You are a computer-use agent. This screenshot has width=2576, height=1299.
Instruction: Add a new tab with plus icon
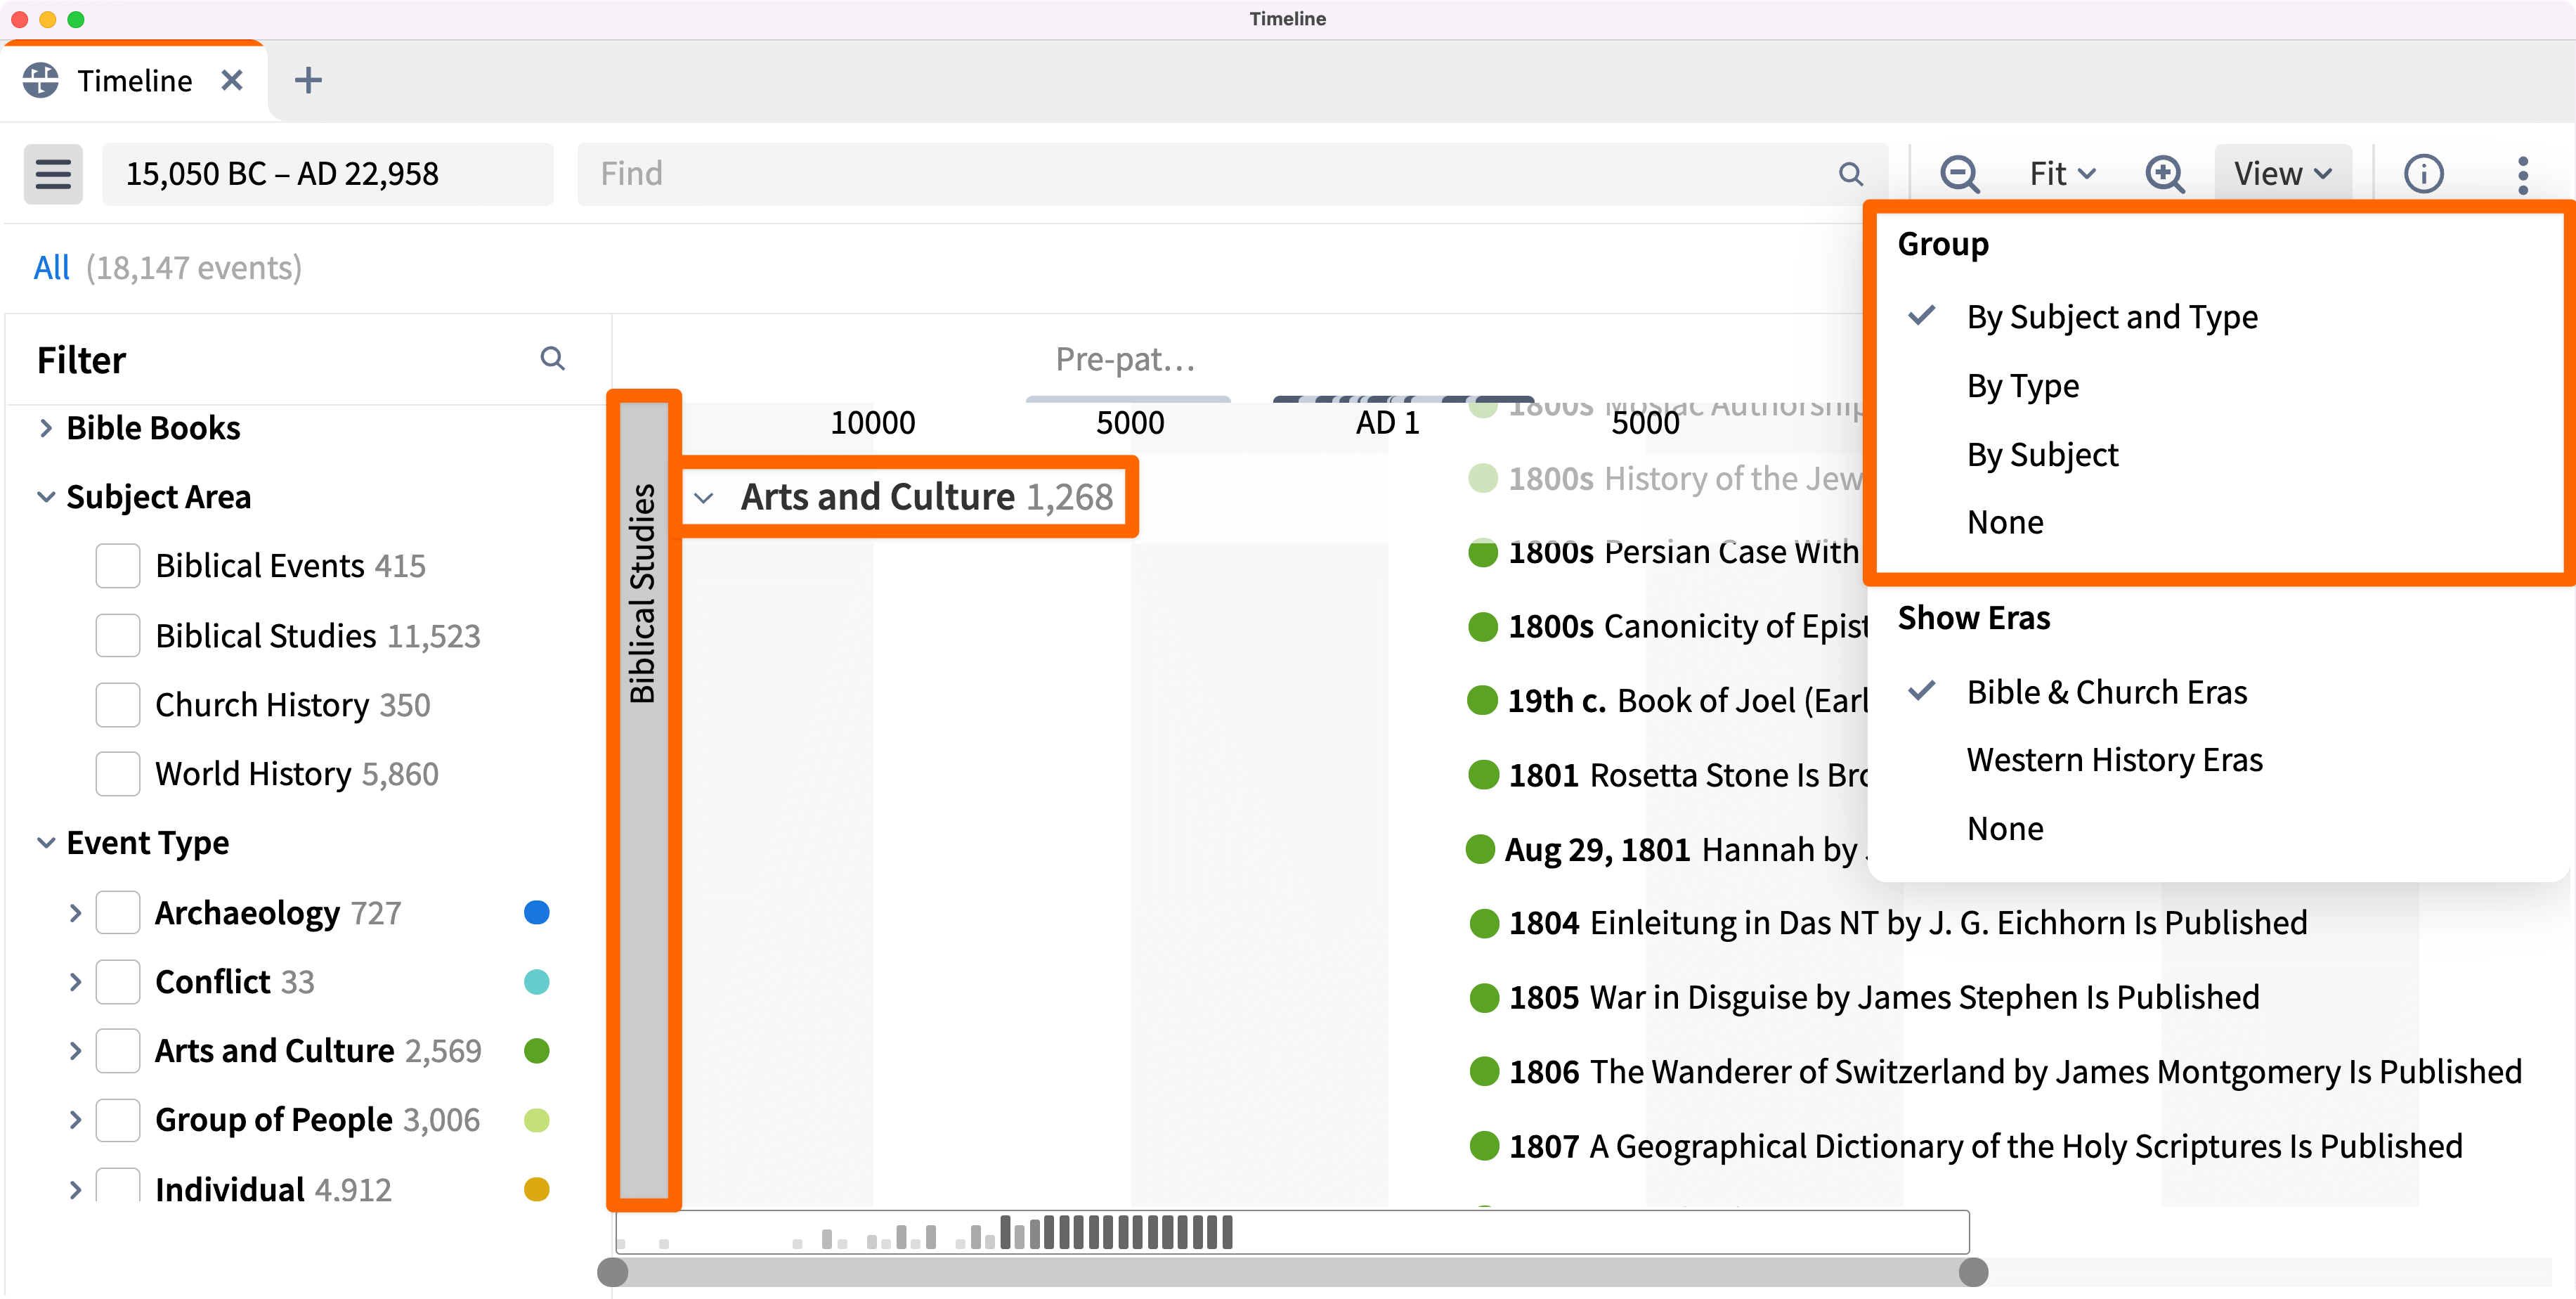[x=308, y=80]
